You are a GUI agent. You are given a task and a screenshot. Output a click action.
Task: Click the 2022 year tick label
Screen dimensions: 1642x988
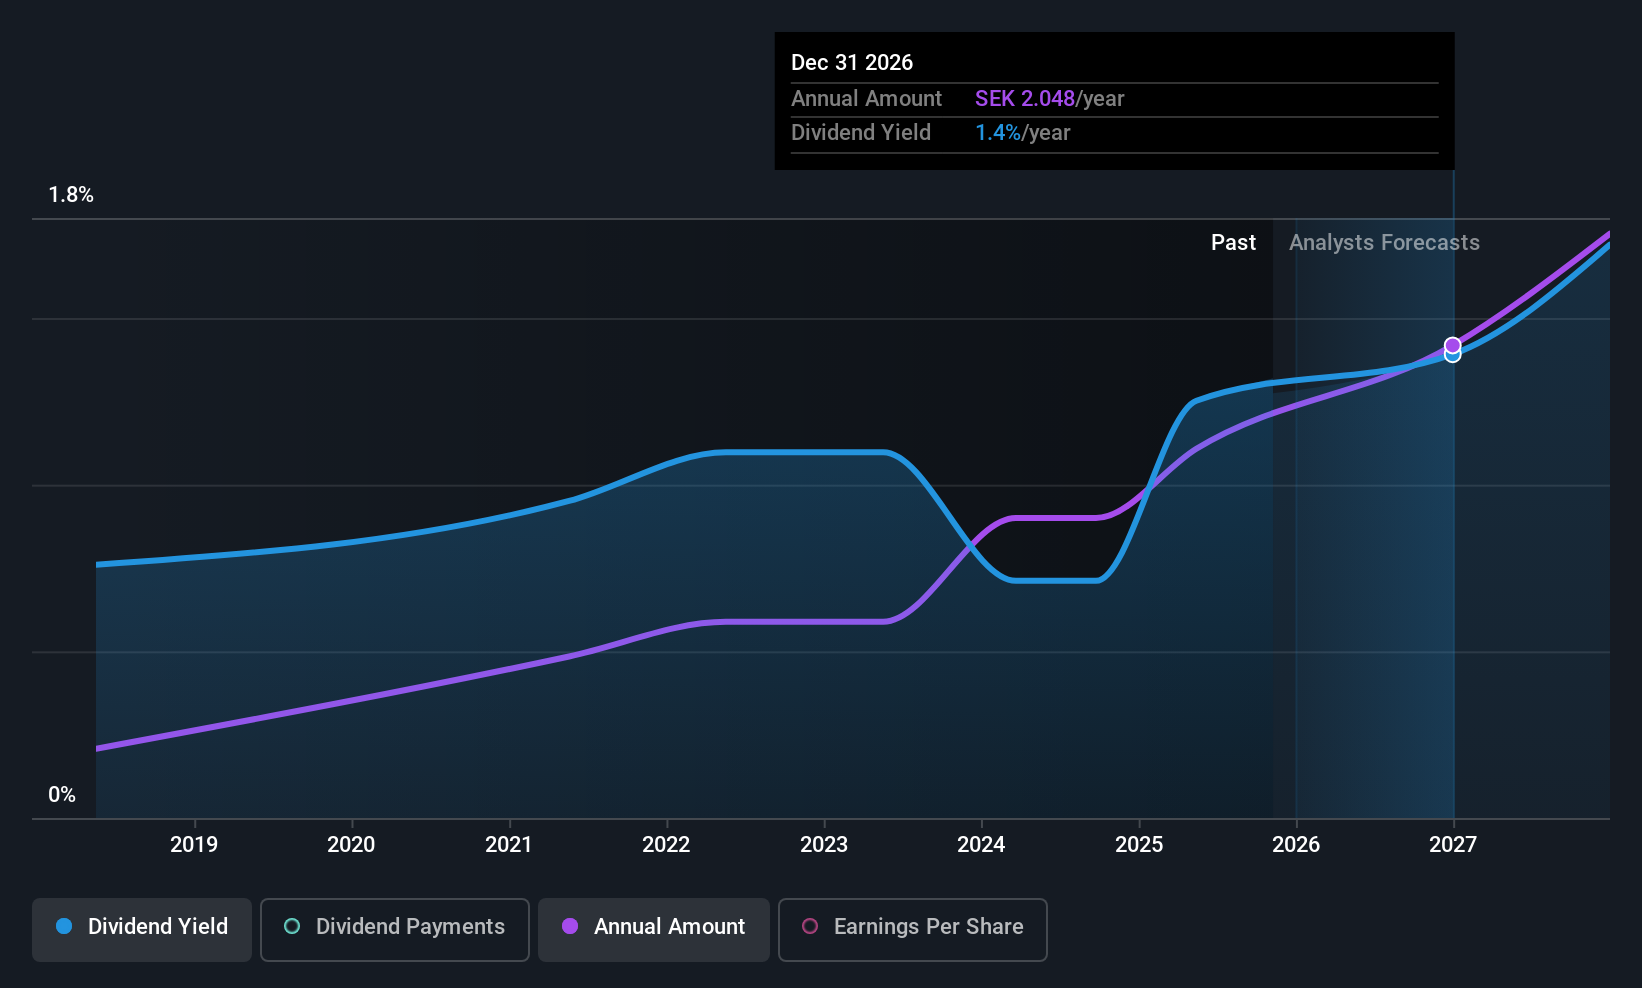point(666,845)
